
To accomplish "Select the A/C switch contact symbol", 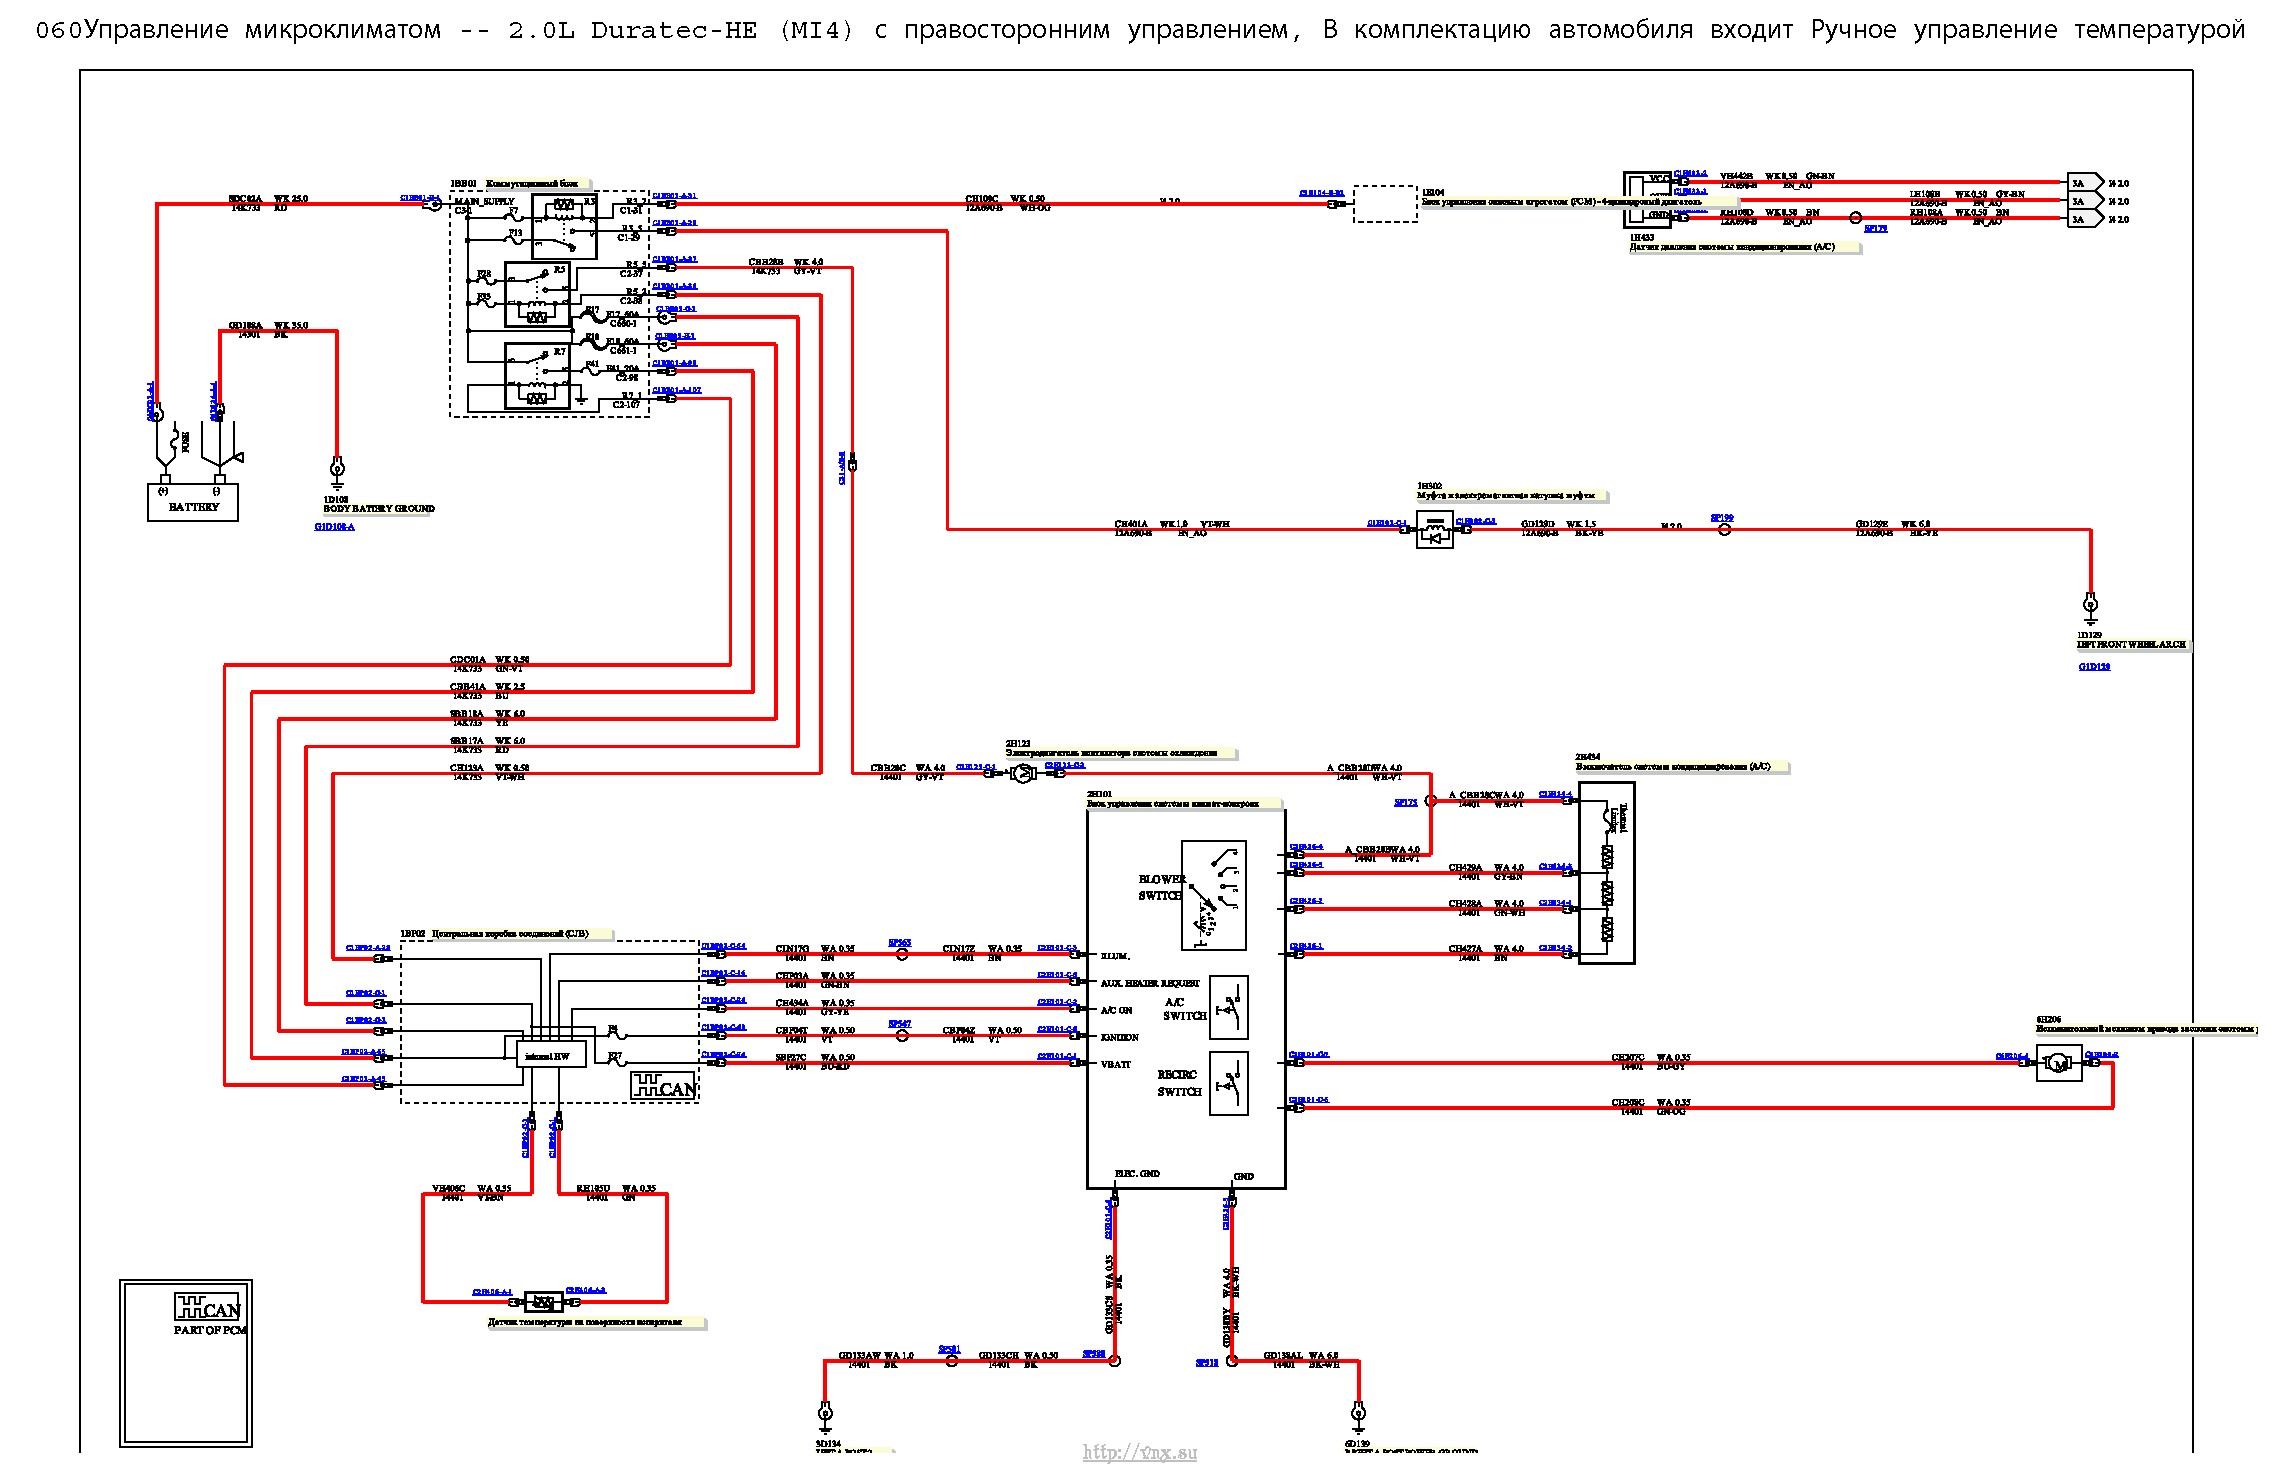I will tap(1229, 1007).
